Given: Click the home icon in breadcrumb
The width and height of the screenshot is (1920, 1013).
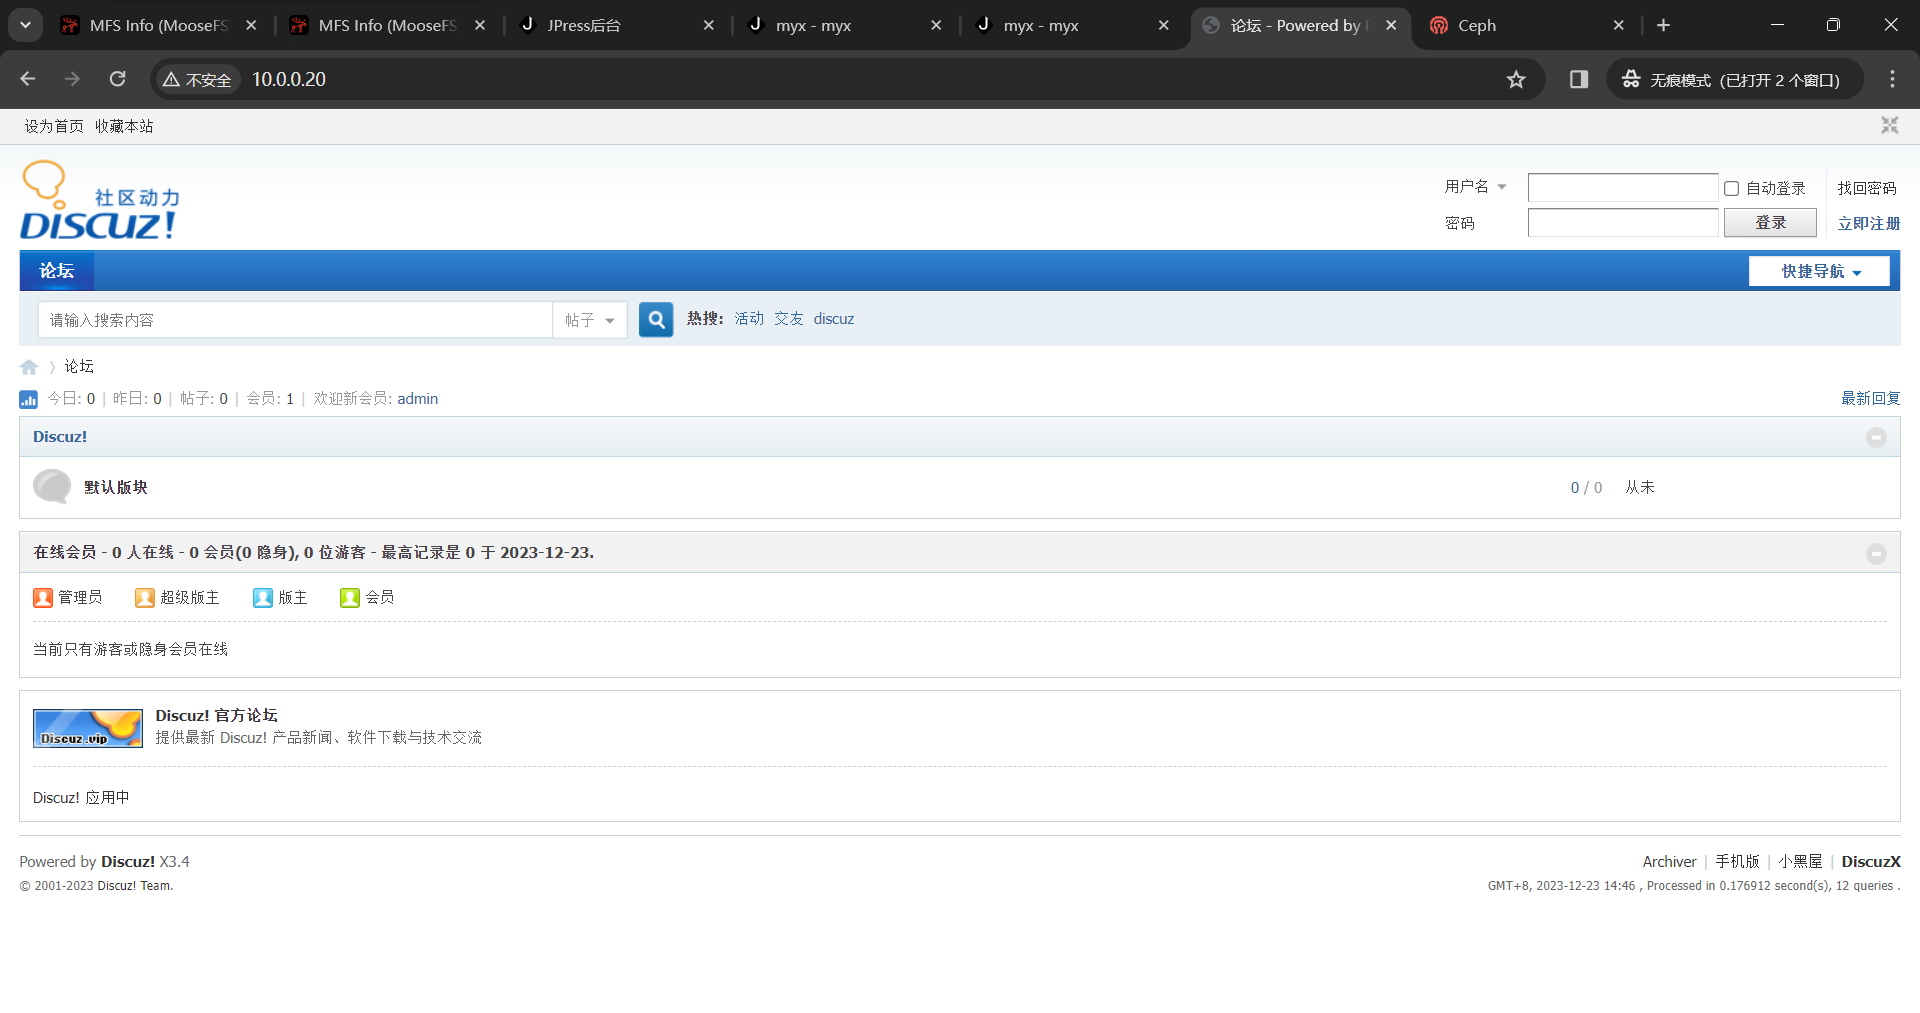Looking at the screenshot, I should [29, 367].
